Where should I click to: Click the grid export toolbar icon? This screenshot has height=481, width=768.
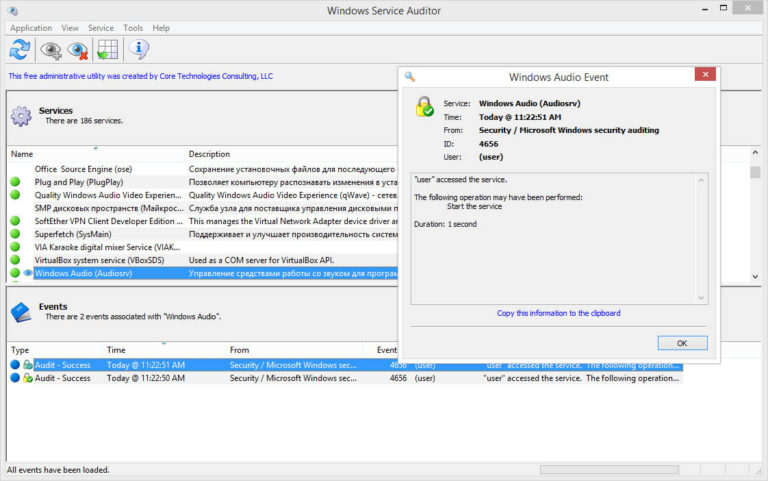coord(107,50)
